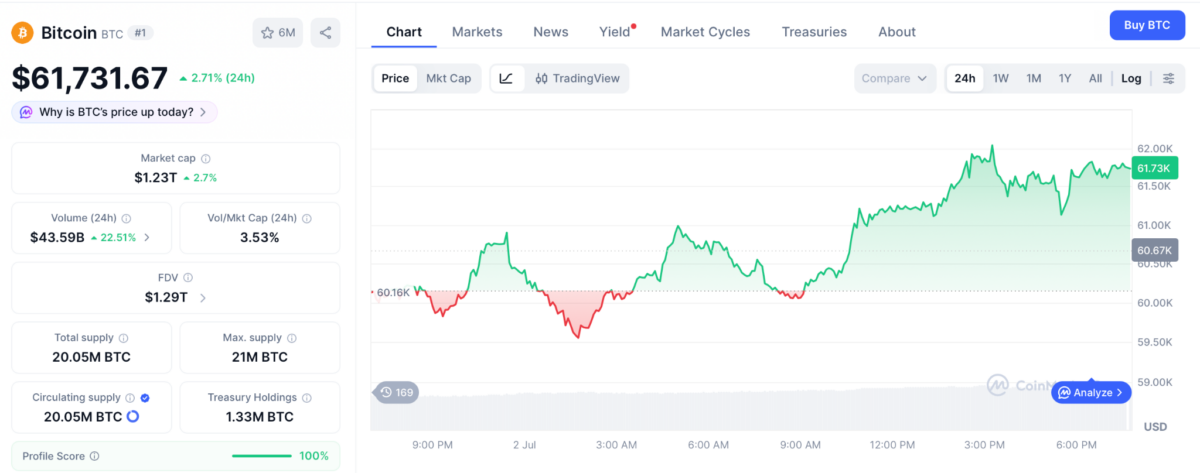Viewport: 1200px width, 473px height.
Task: Open the share icon button
Action: [325, 33]
